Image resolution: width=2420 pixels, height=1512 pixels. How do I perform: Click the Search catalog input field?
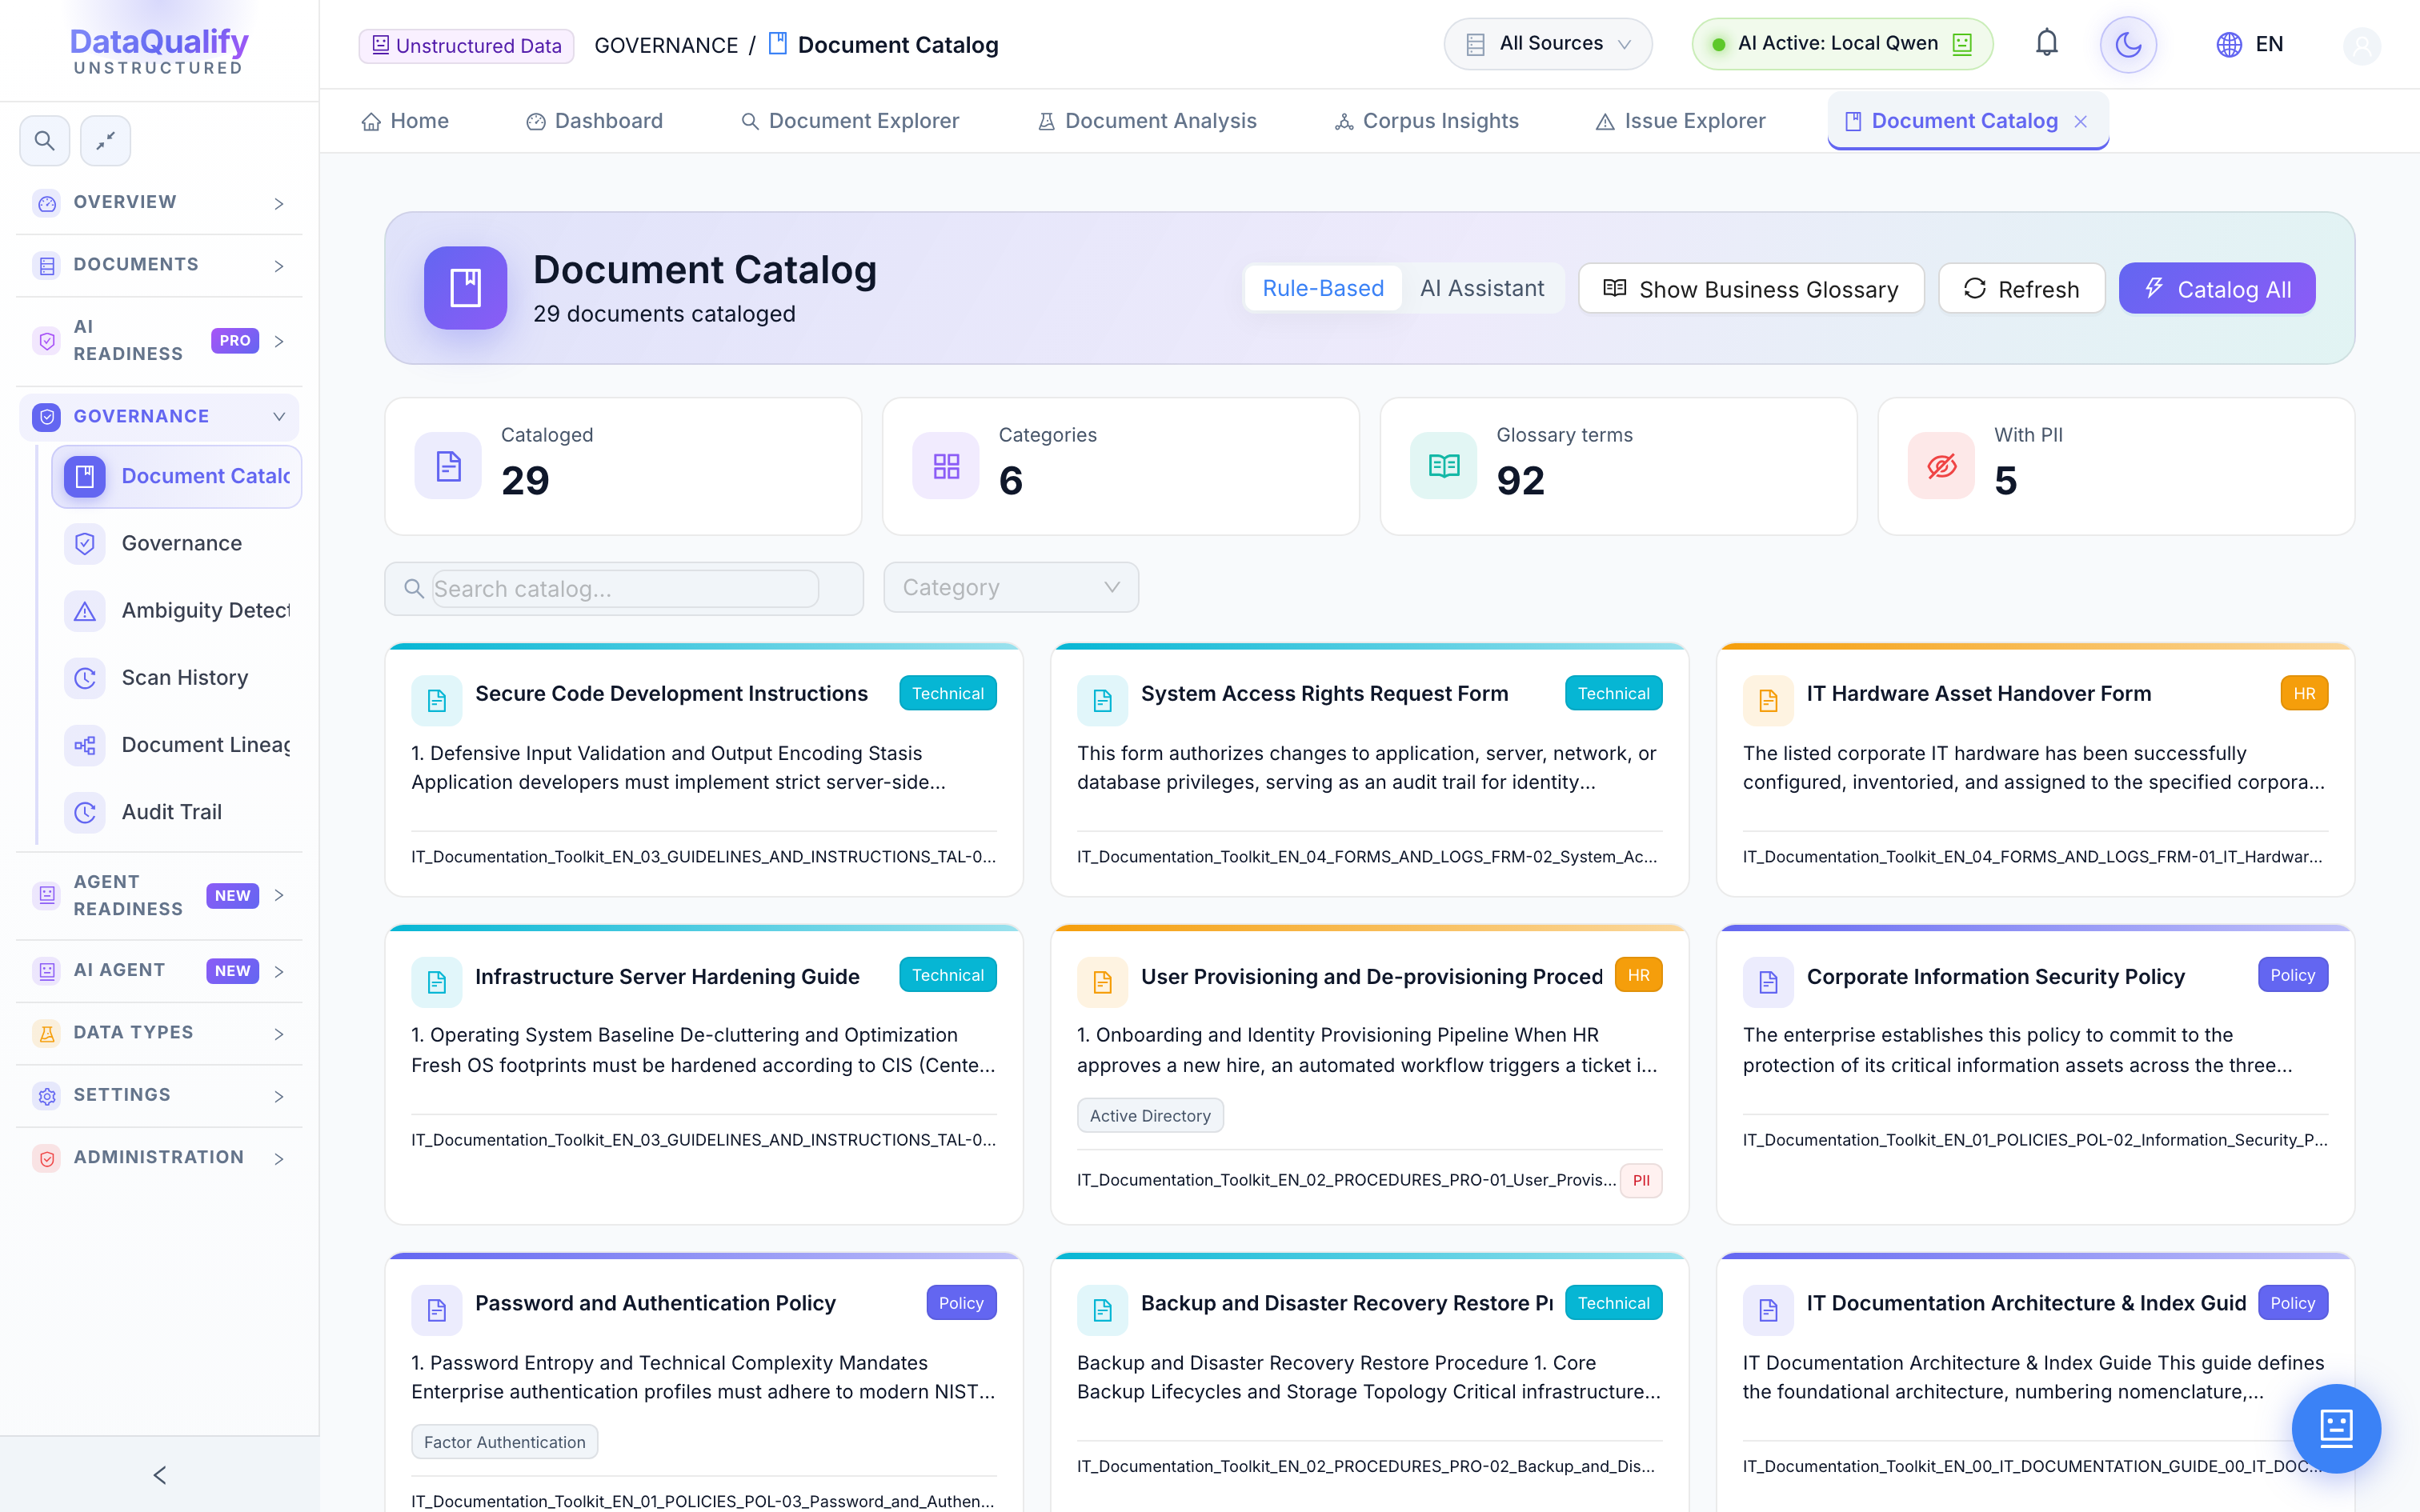624,589
